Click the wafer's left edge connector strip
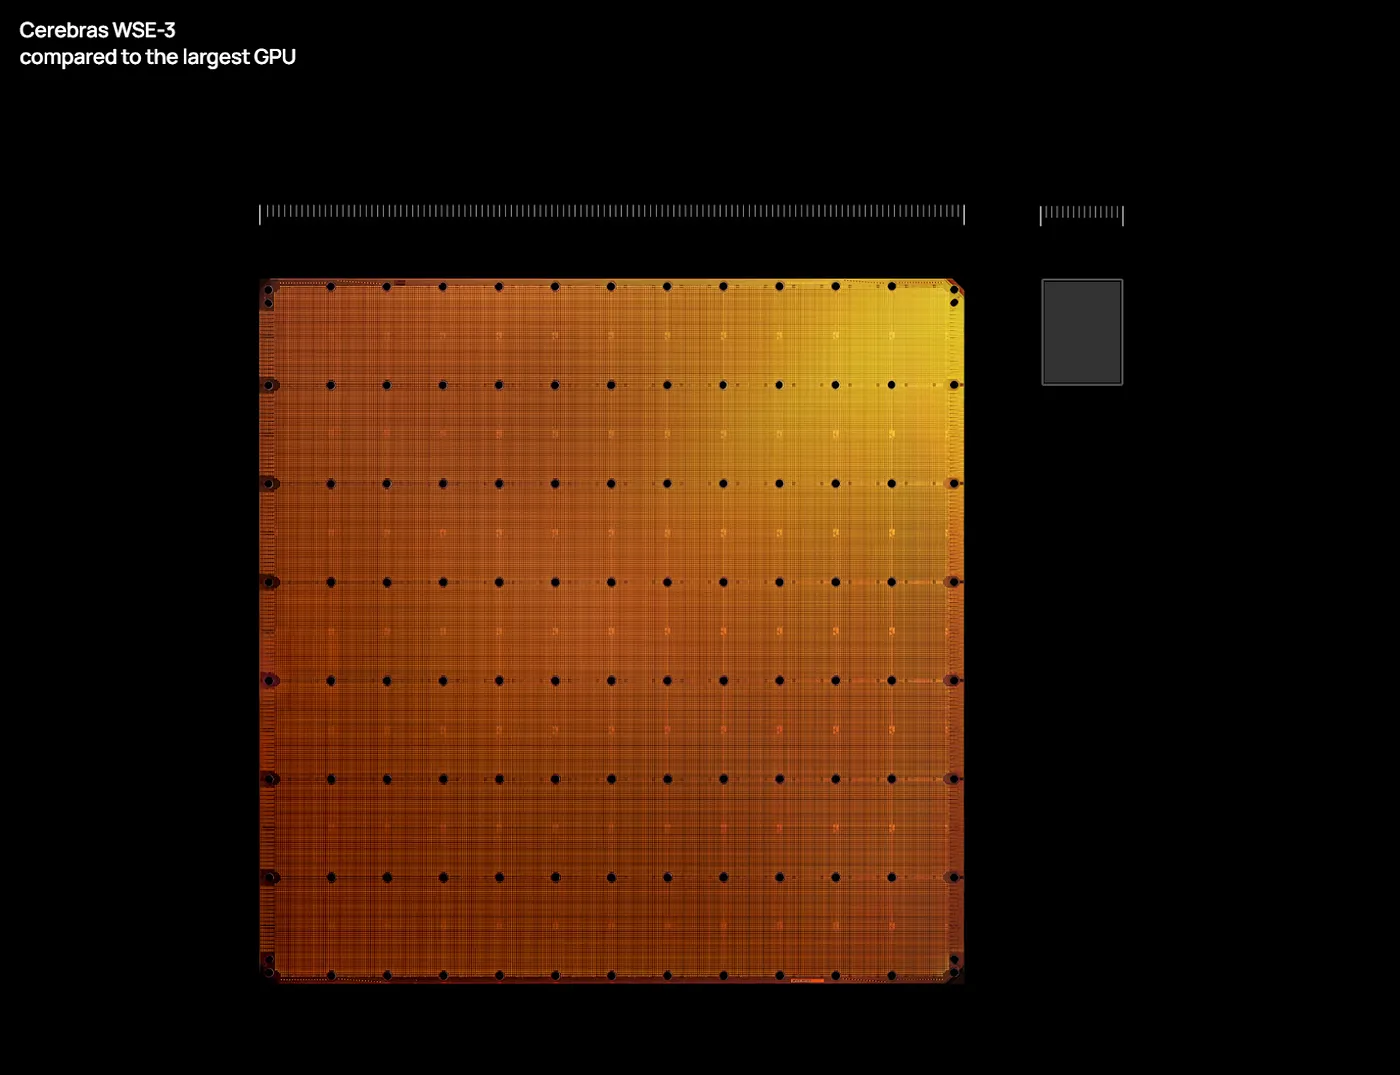The image size is (1400, 1075). click(265, 630)
